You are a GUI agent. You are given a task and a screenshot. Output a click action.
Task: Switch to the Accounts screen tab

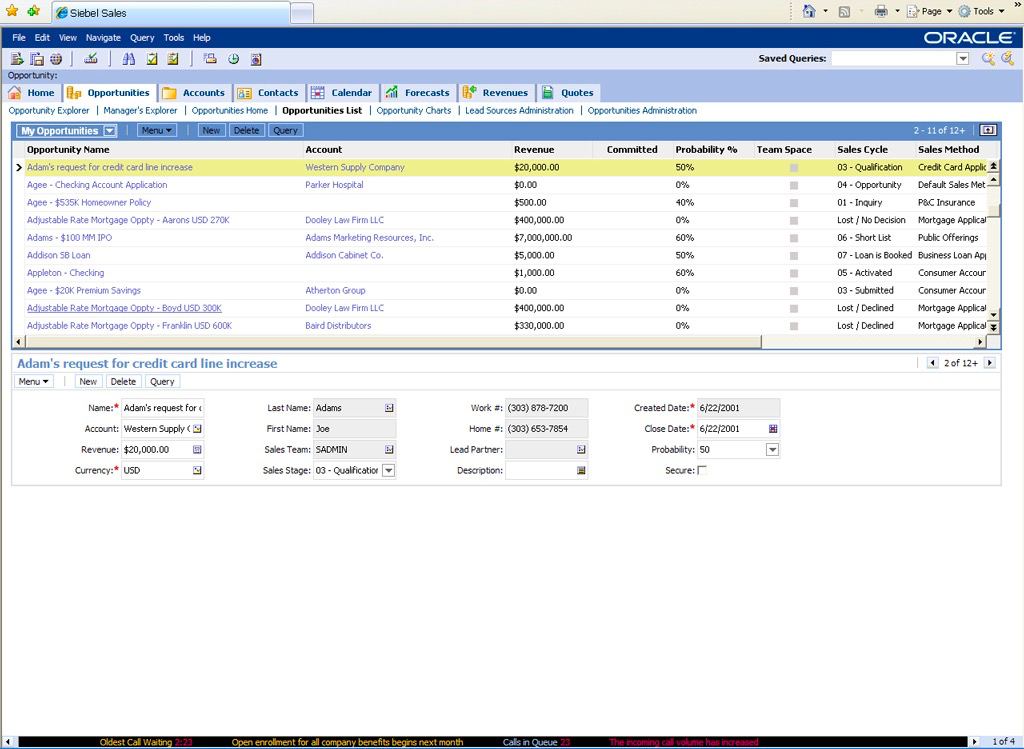click(x=195, y=93)
